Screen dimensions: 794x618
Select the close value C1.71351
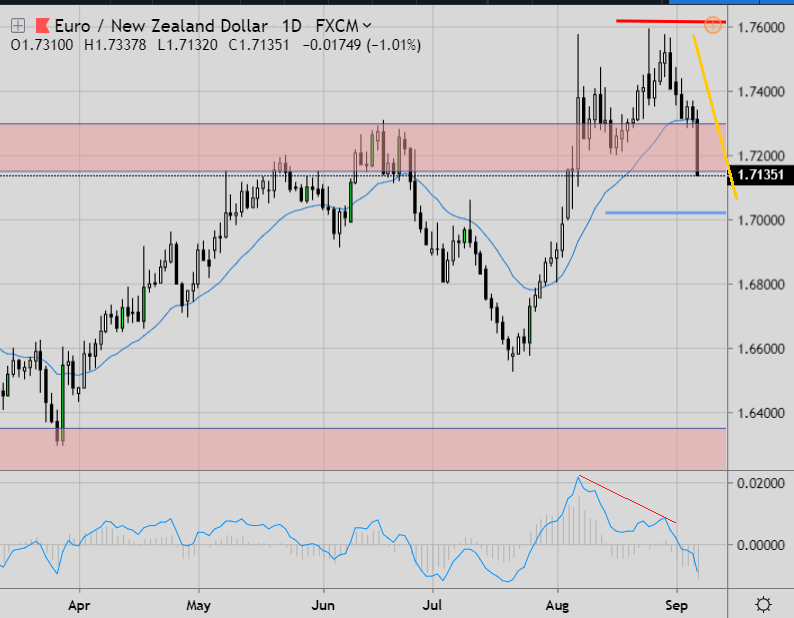259,45
